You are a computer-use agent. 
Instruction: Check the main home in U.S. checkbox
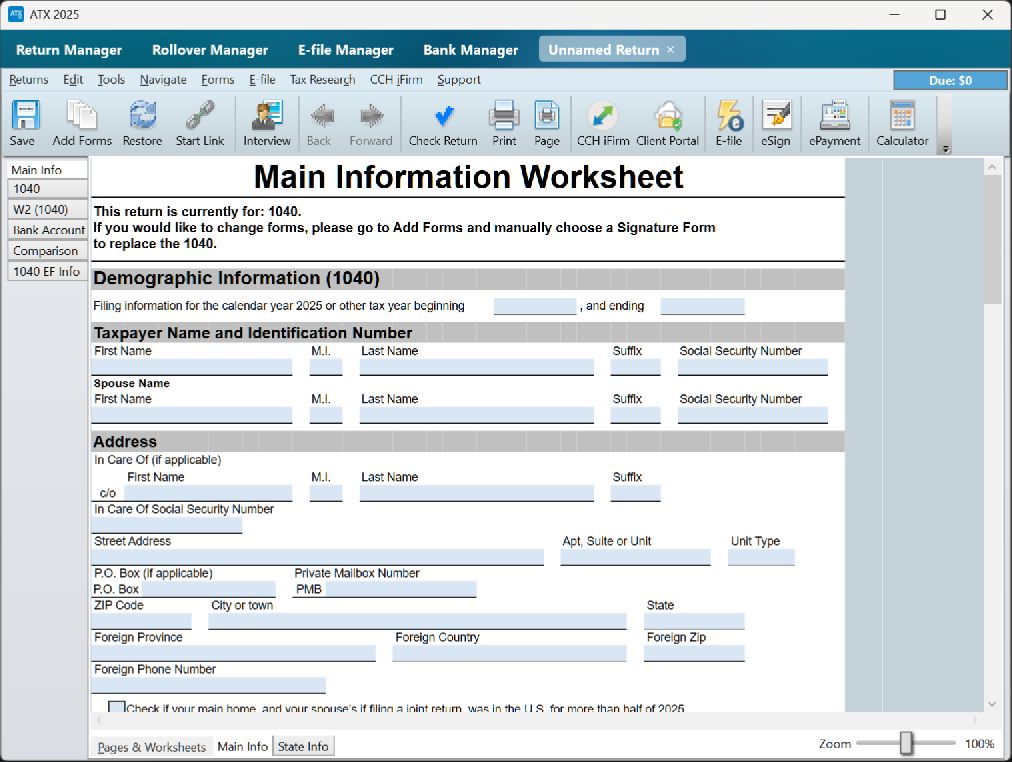coord(117,707)
